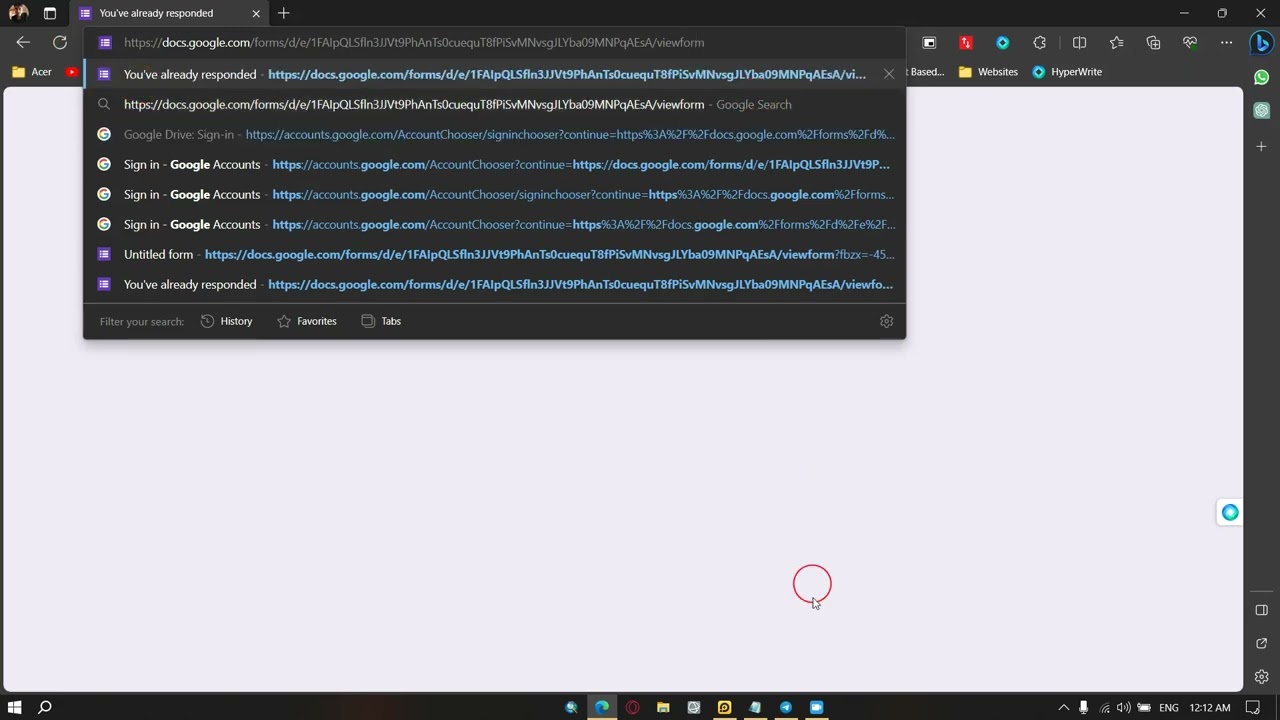Viewport: 1280px width, 720px height.
Task: Open Wi-Fi network settings in tray
Action: point(1104,707)
